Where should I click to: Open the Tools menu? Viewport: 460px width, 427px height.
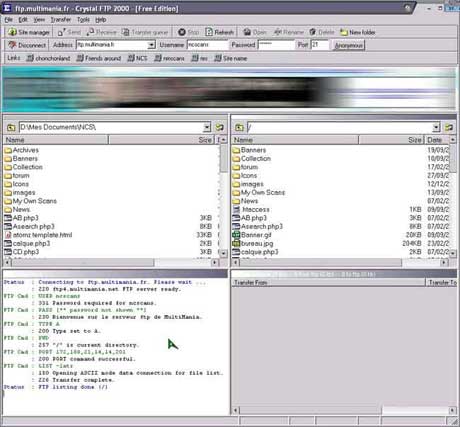coord(83,20)
